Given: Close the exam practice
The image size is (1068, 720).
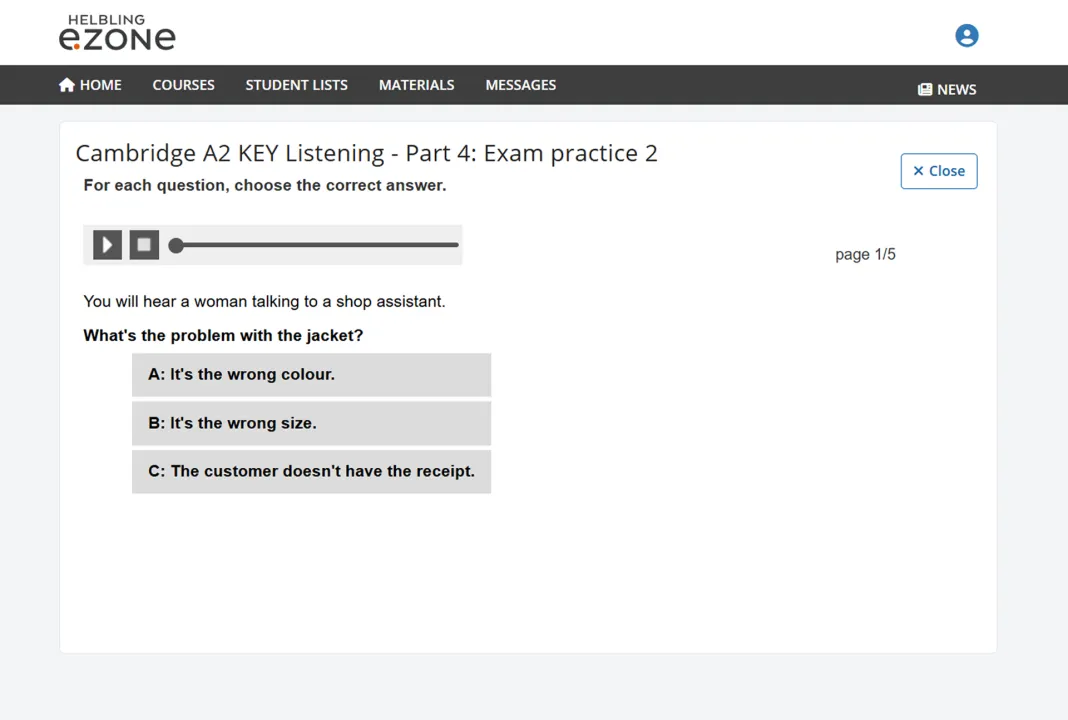Looking at the screenshot, I should pyautogui.click(x=938, y=171).
